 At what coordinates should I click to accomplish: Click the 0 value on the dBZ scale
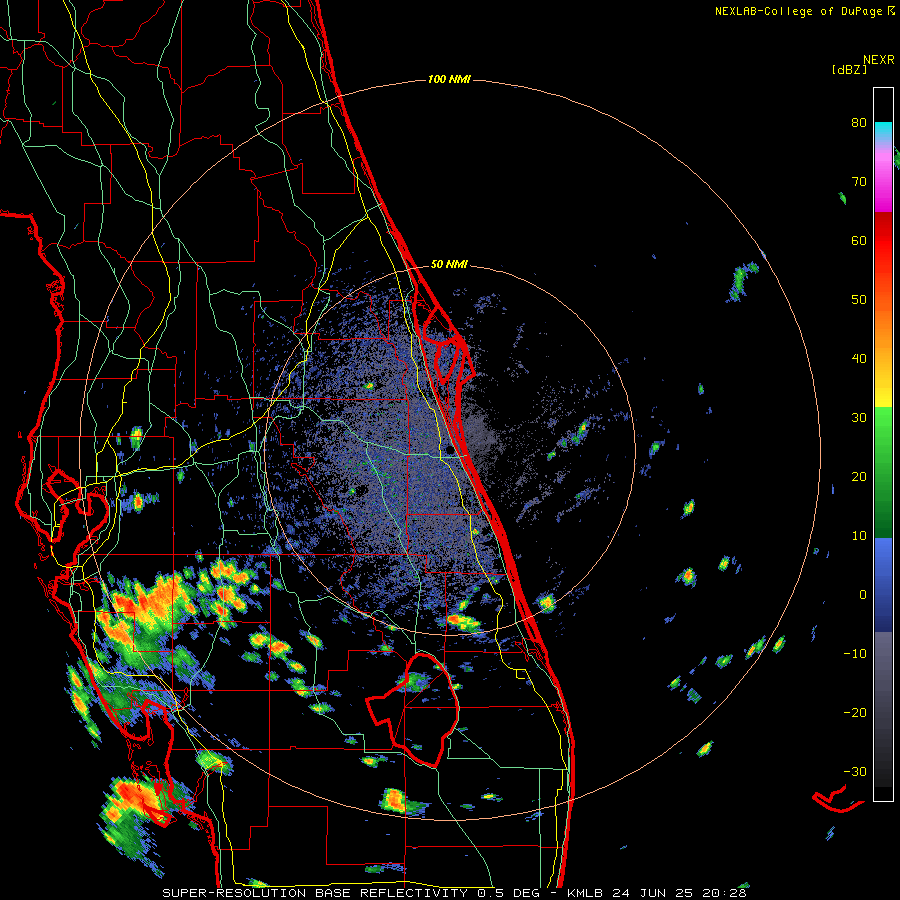click(x=863, y=595)
